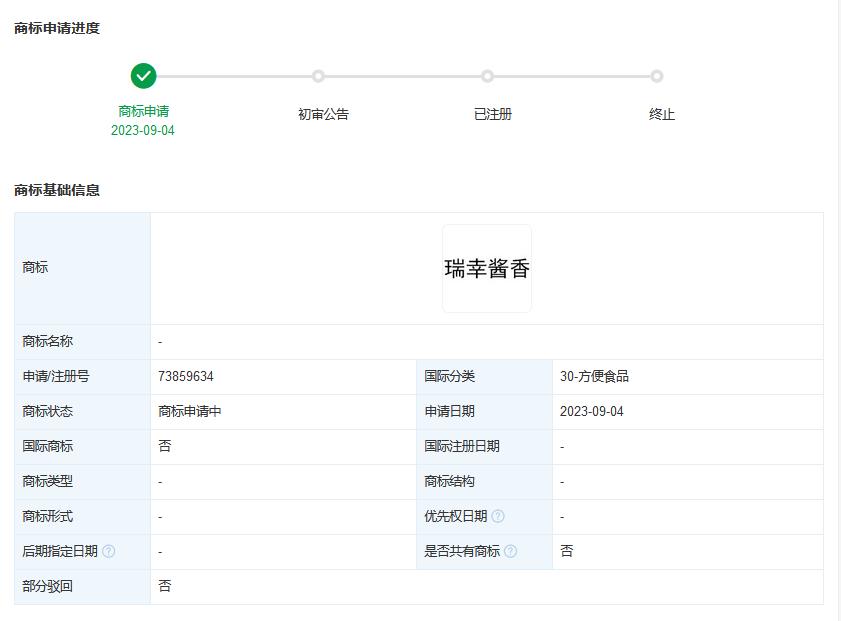This screenshot has width=841, height=621.
Task: Click the 已注册 step circle
Action: pos(487,76)
